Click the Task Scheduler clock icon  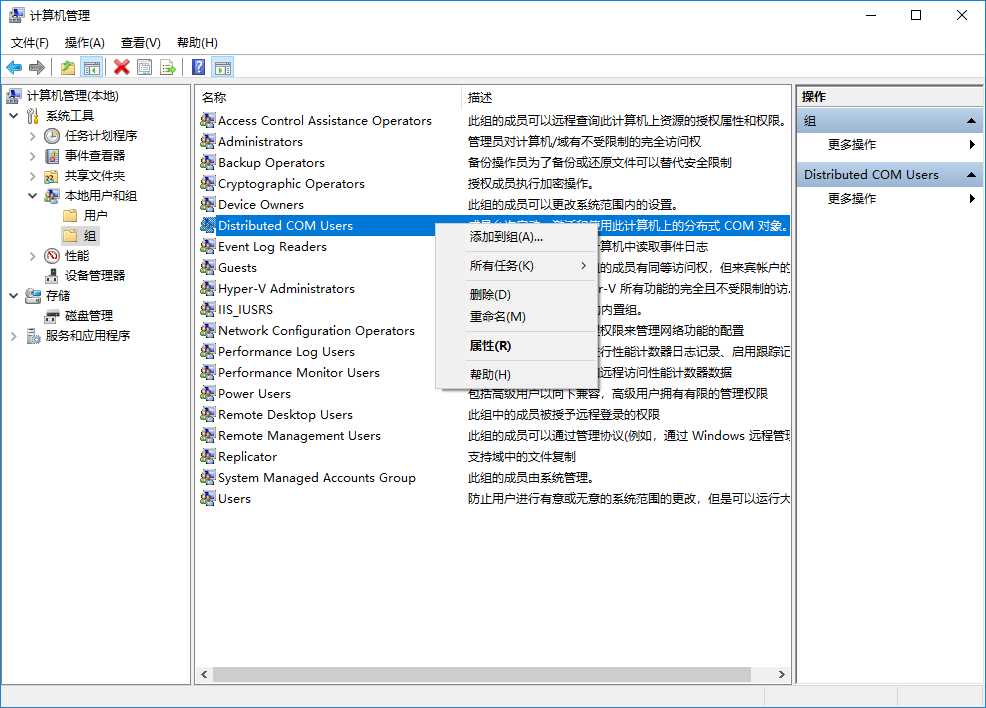tap(52, 136)
